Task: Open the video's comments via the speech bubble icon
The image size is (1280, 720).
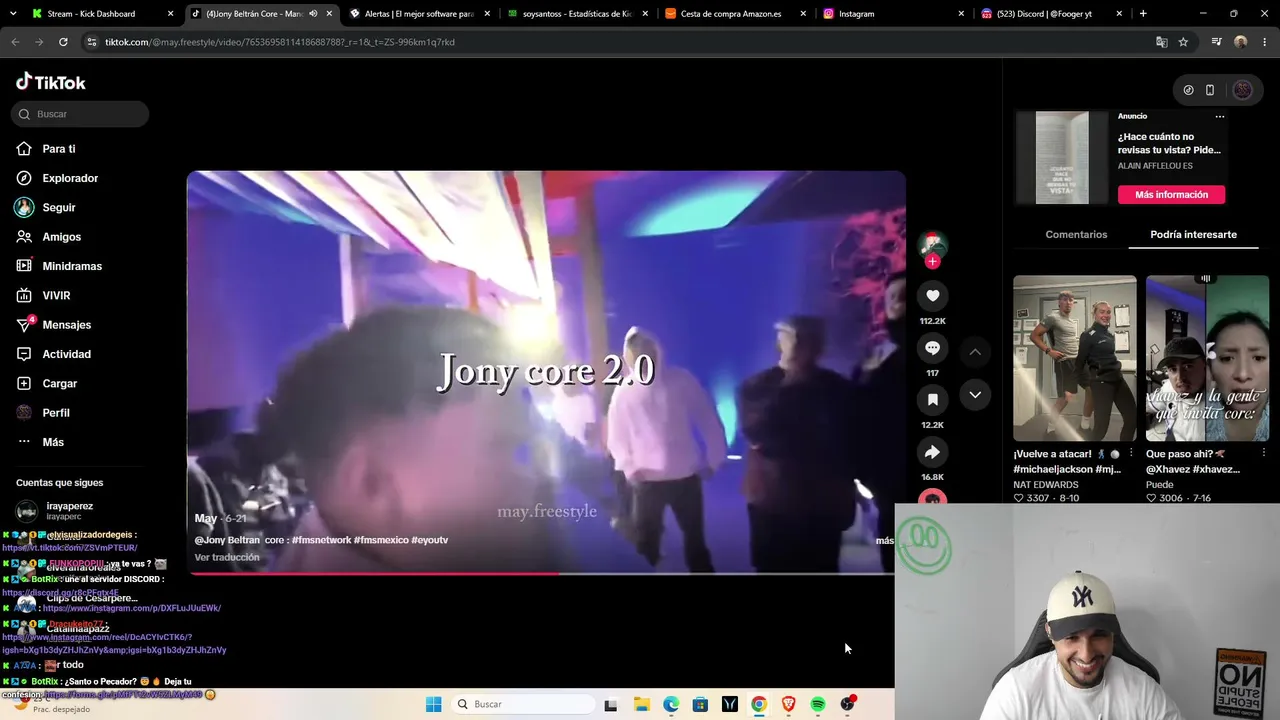Action: (x=932, y=347)
